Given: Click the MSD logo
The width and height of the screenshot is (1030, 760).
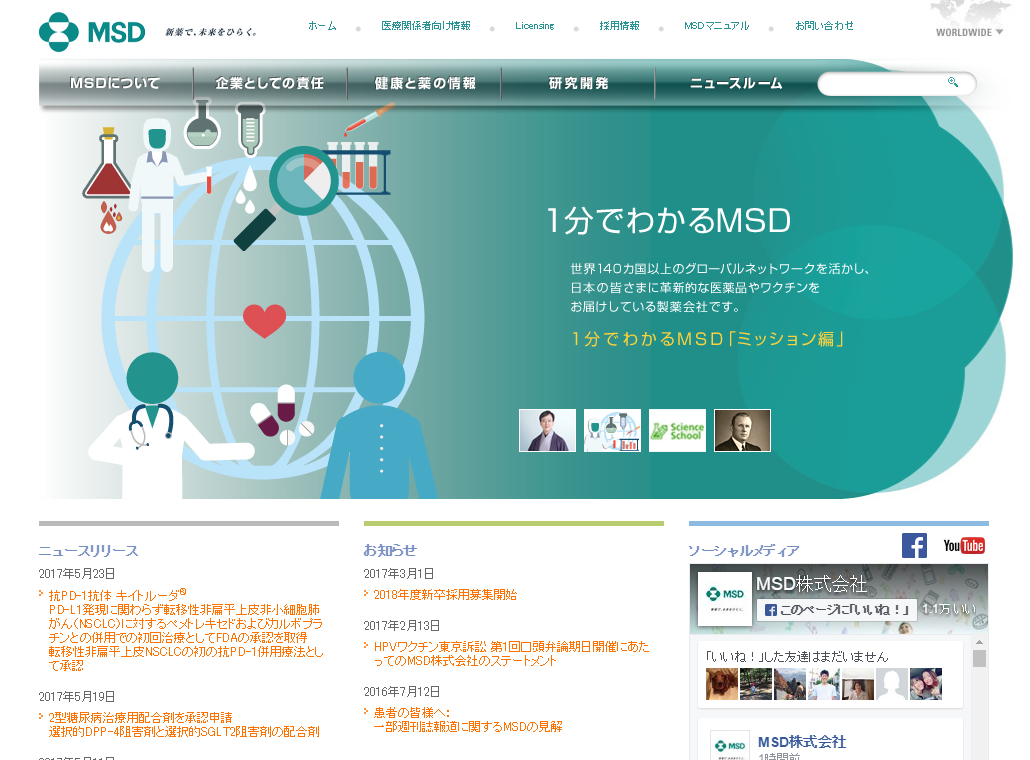Looking at the screenshot, I should [x=92, y=32].
